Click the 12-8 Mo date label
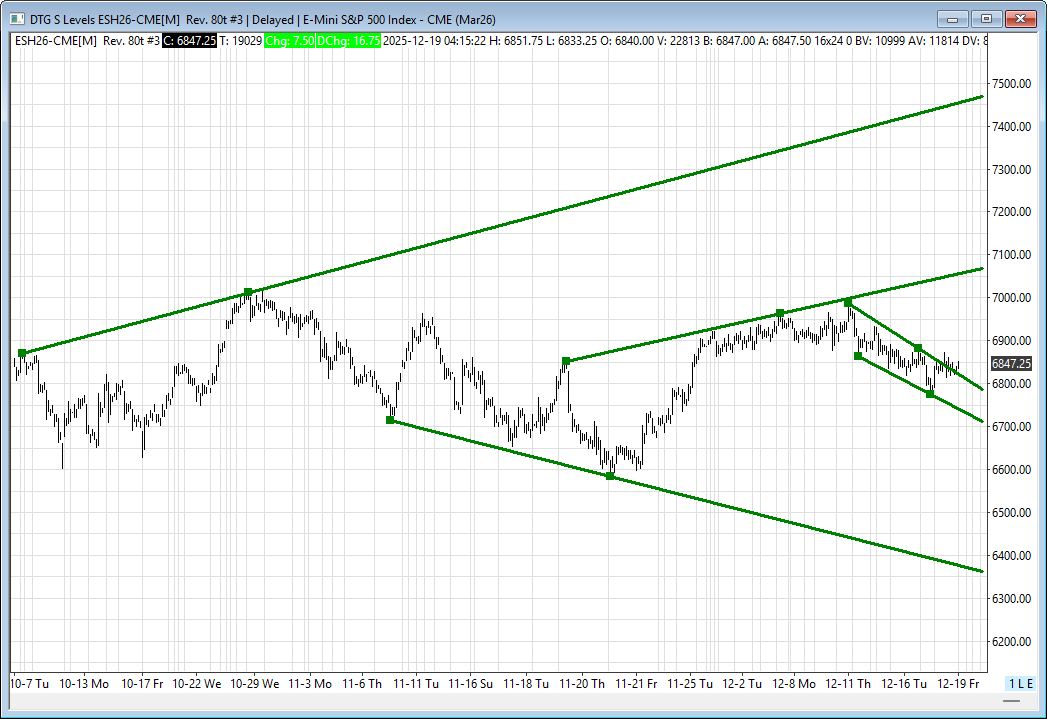 point(794,684)
